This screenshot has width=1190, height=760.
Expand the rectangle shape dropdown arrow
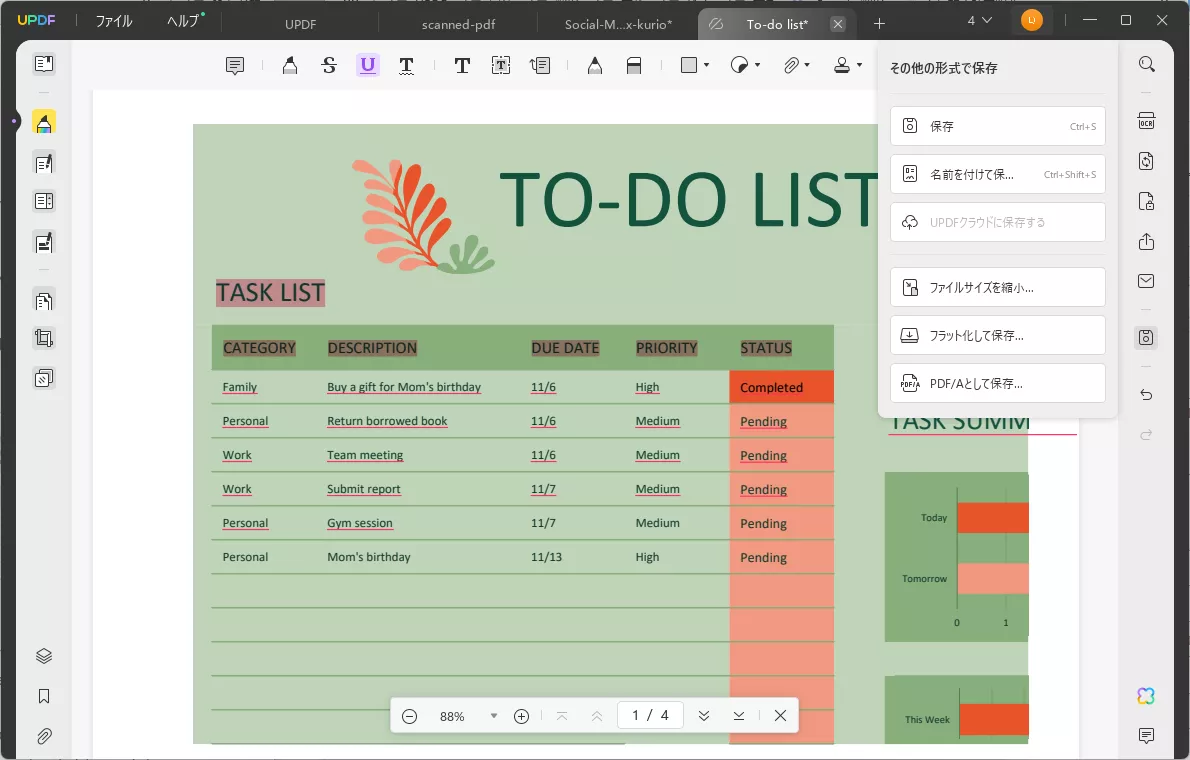[707, 66]
